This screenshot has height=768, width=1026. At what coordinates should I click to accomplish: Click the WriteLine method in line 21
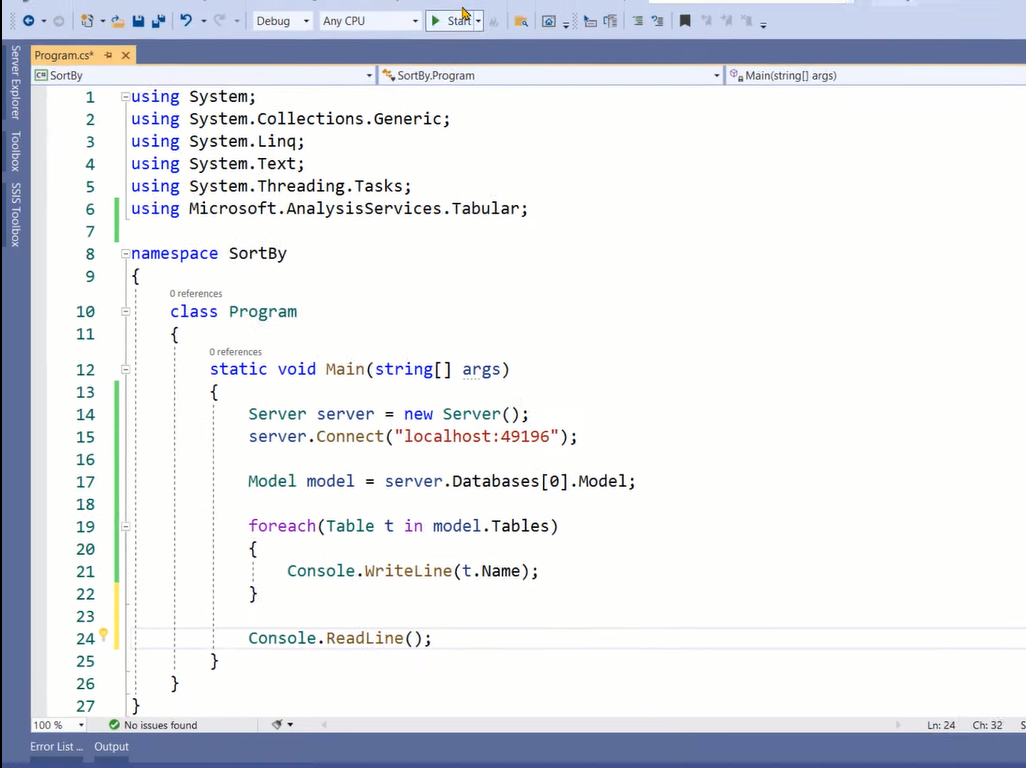coord(408,571)
